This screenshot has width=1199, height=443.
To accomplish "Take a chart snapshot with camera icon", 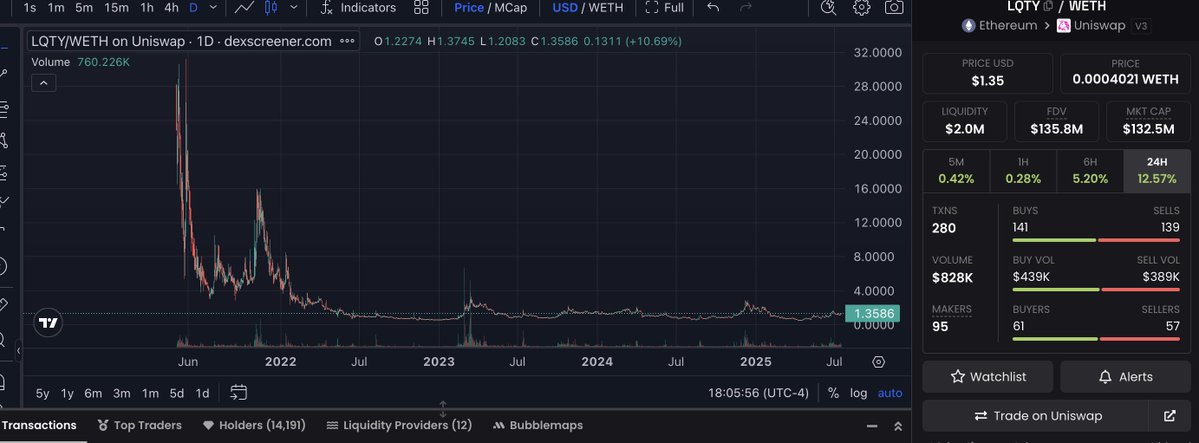I will (893, 8).
